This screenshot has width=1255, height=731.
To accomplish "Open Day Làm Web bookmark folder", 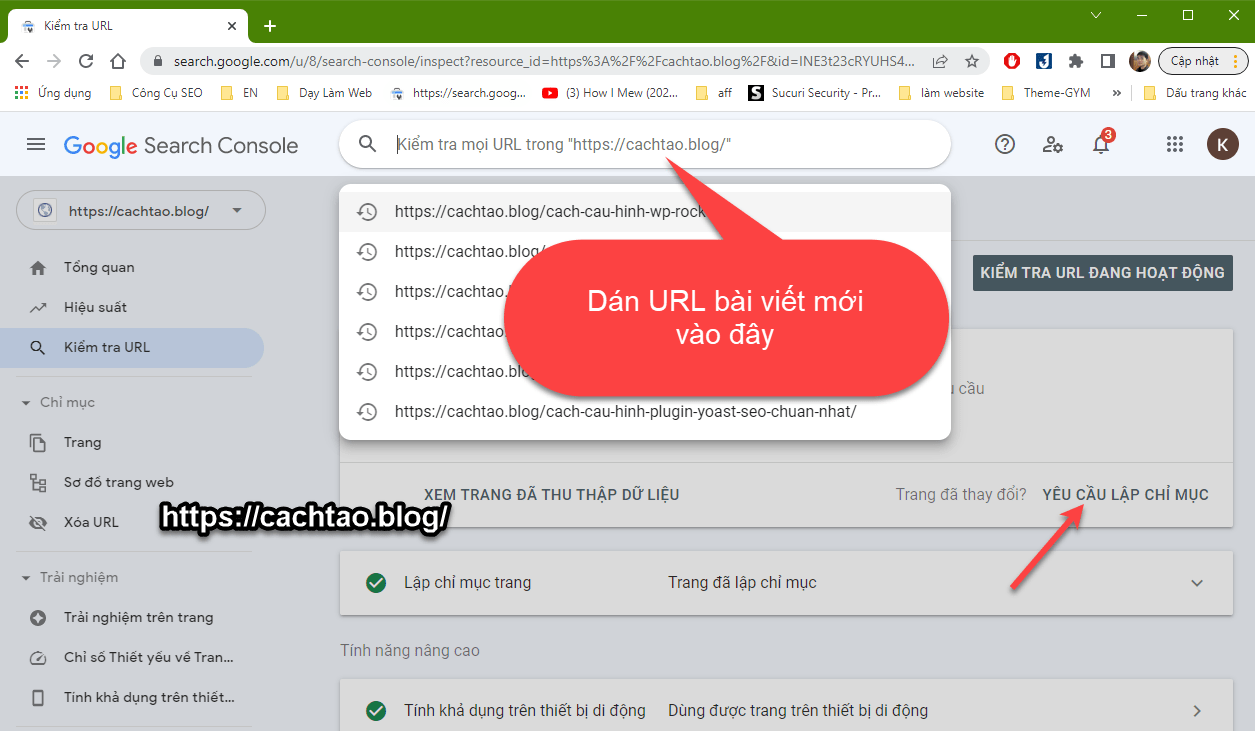I will tap(325, 93).
